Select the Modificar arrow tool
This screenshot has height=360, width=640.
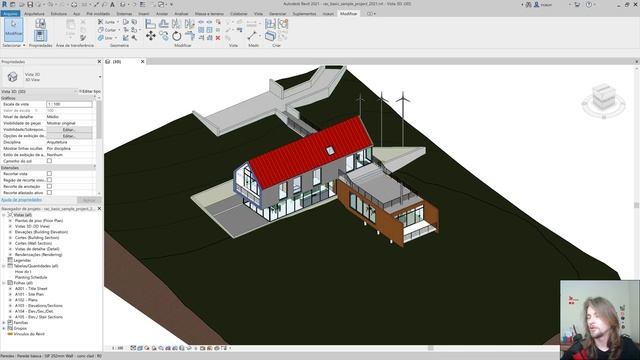click(x=13, y=29)
